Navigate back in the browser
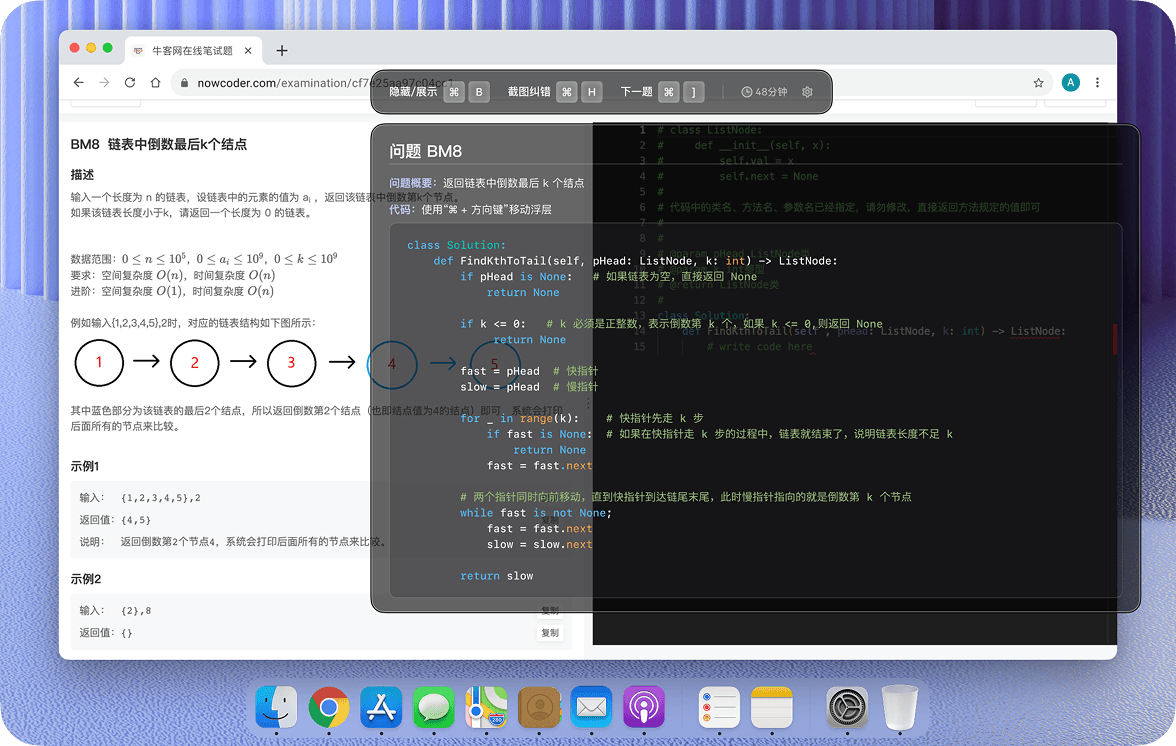 pyautogui.click(x=78, y=83)
